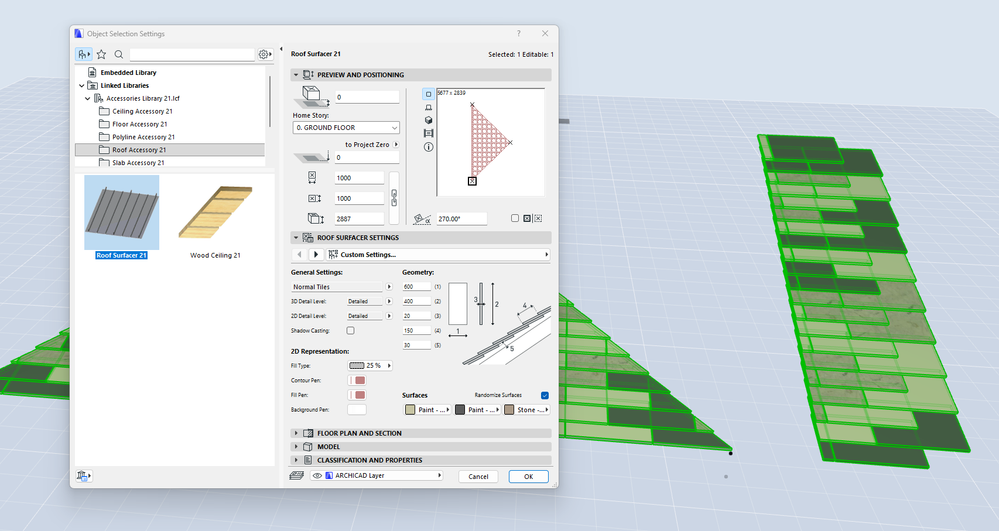The height and width of the screenshot is (531, 999).
Task: Disable the Randomize Surfaces checkbox
Action: (545, 395)
